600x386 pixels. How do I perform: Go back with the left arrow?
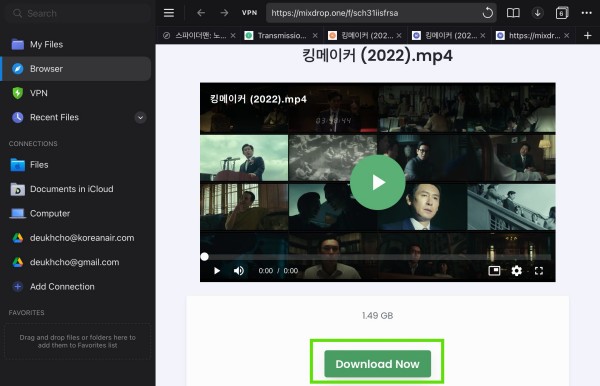click(201, 13)
